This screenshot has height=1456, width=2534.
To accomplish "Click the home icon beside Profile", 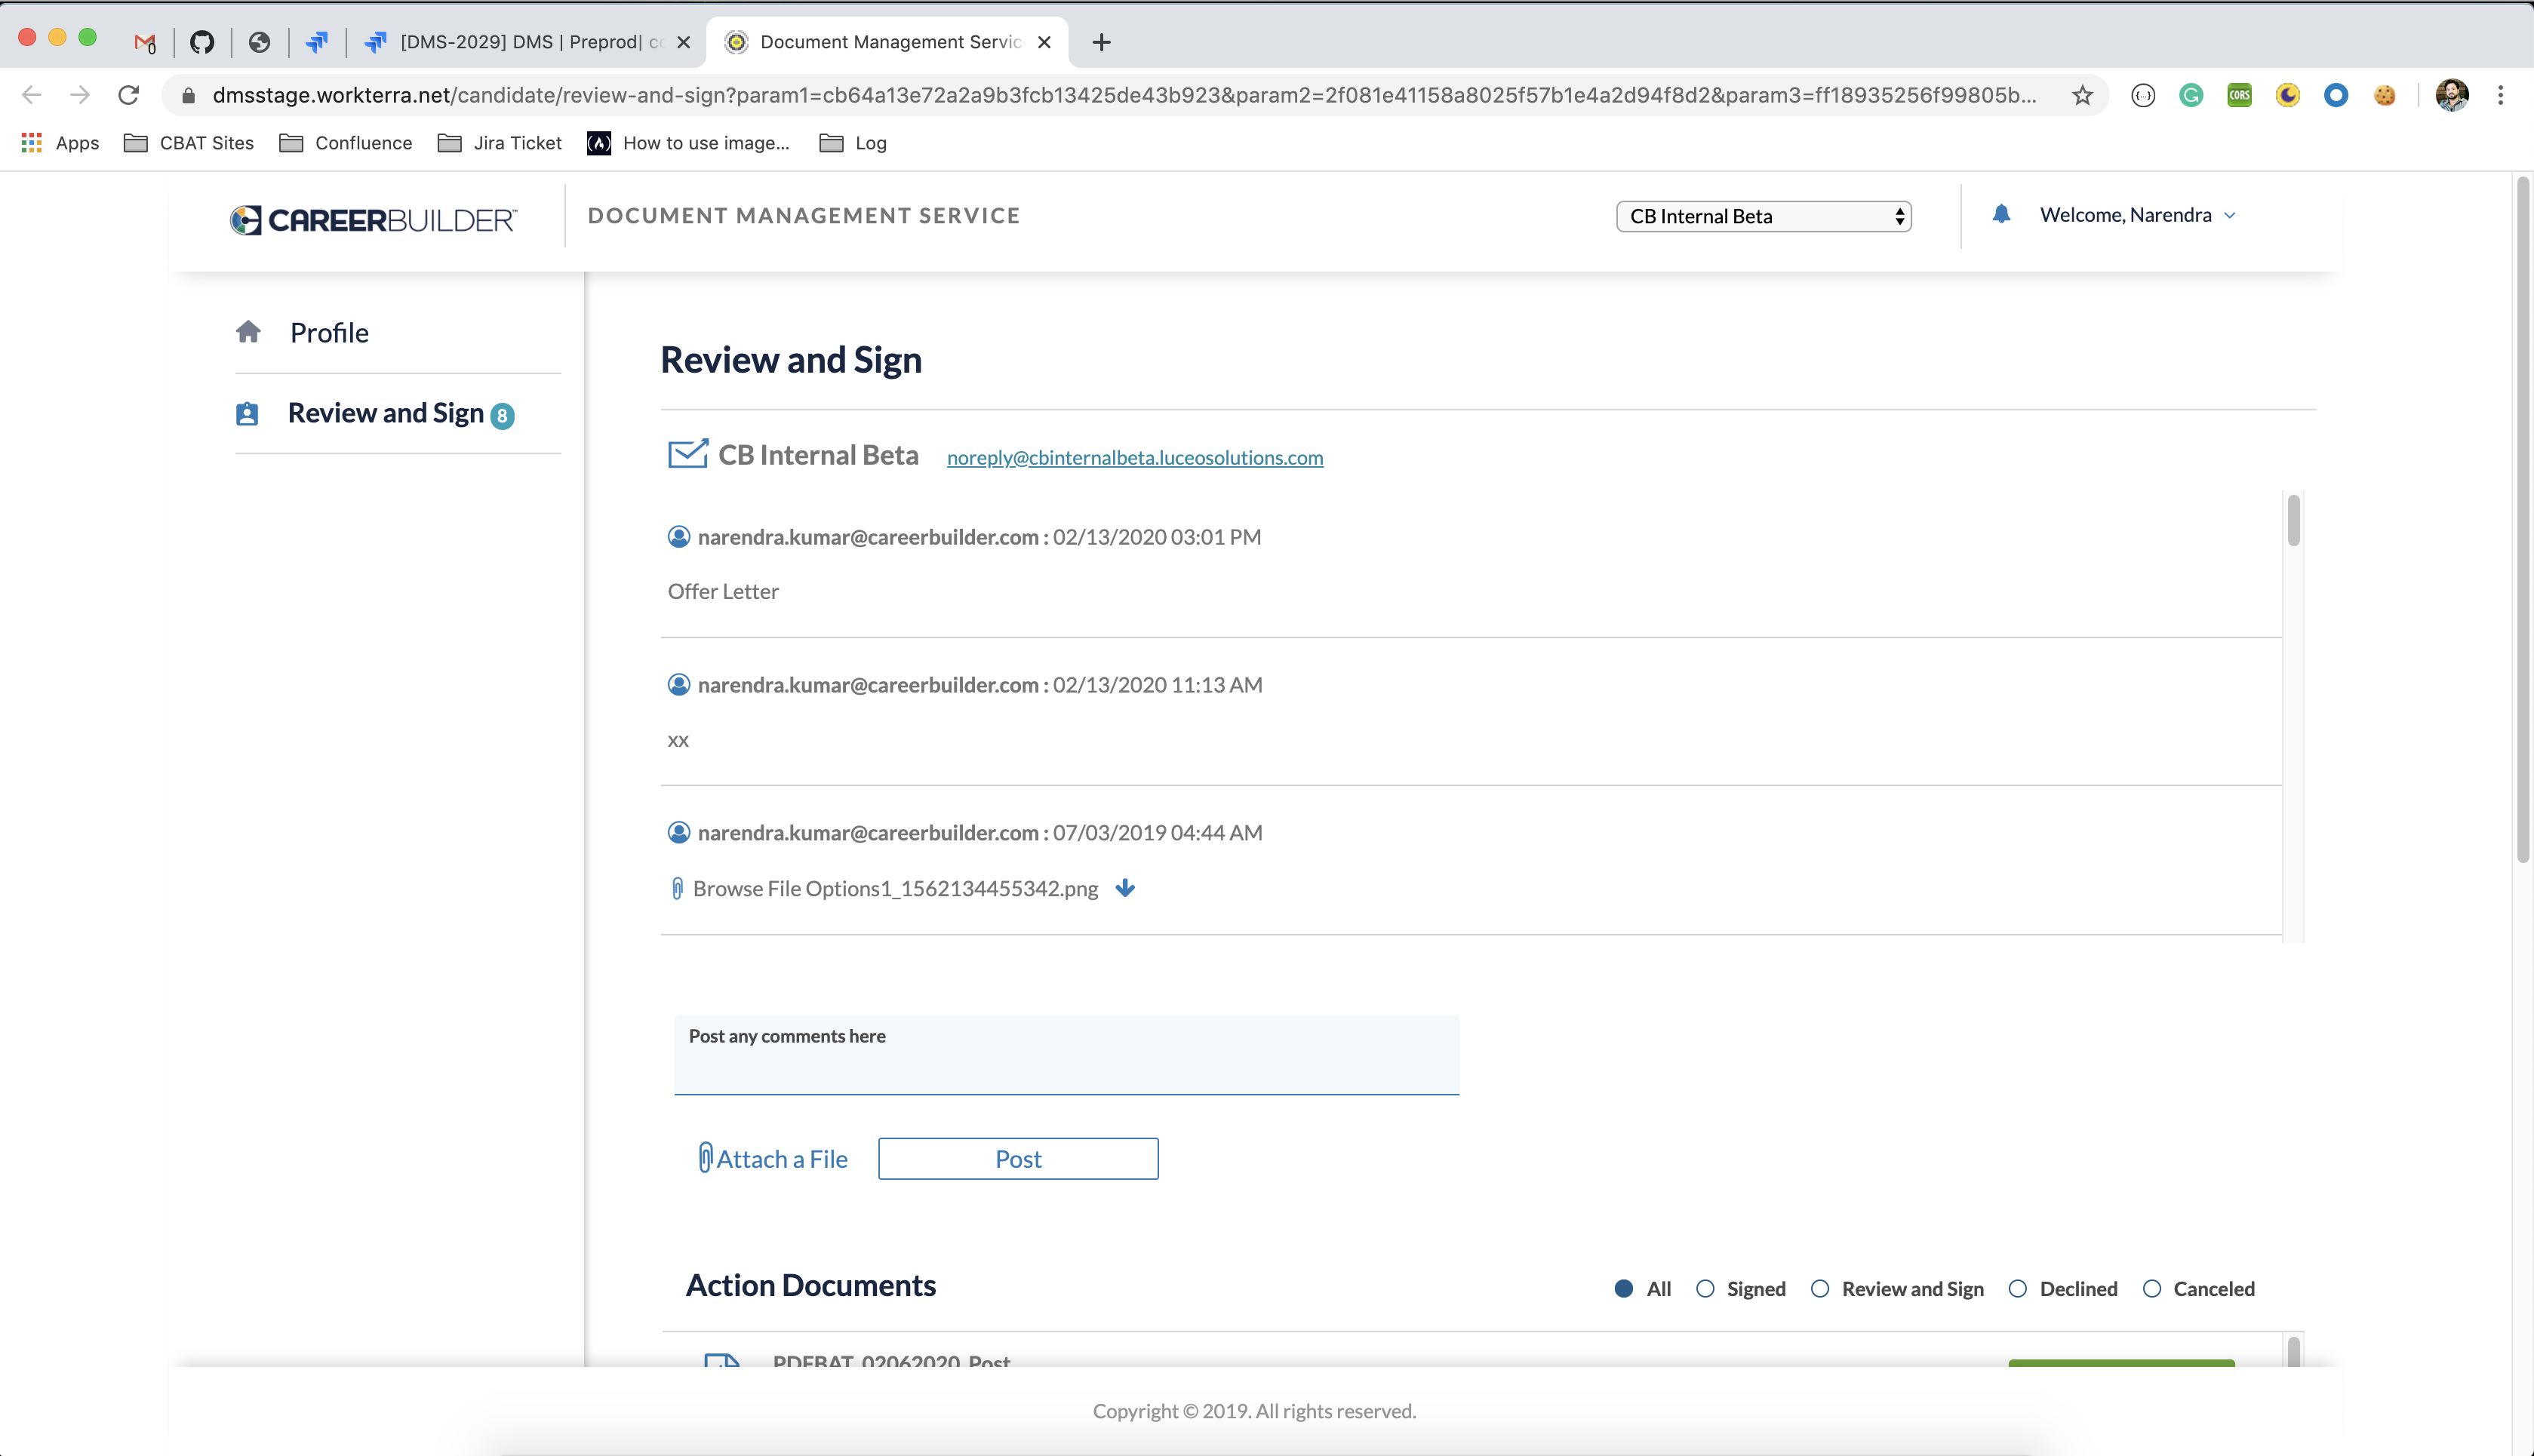I will pyautogui.click(x=248, y=331).
